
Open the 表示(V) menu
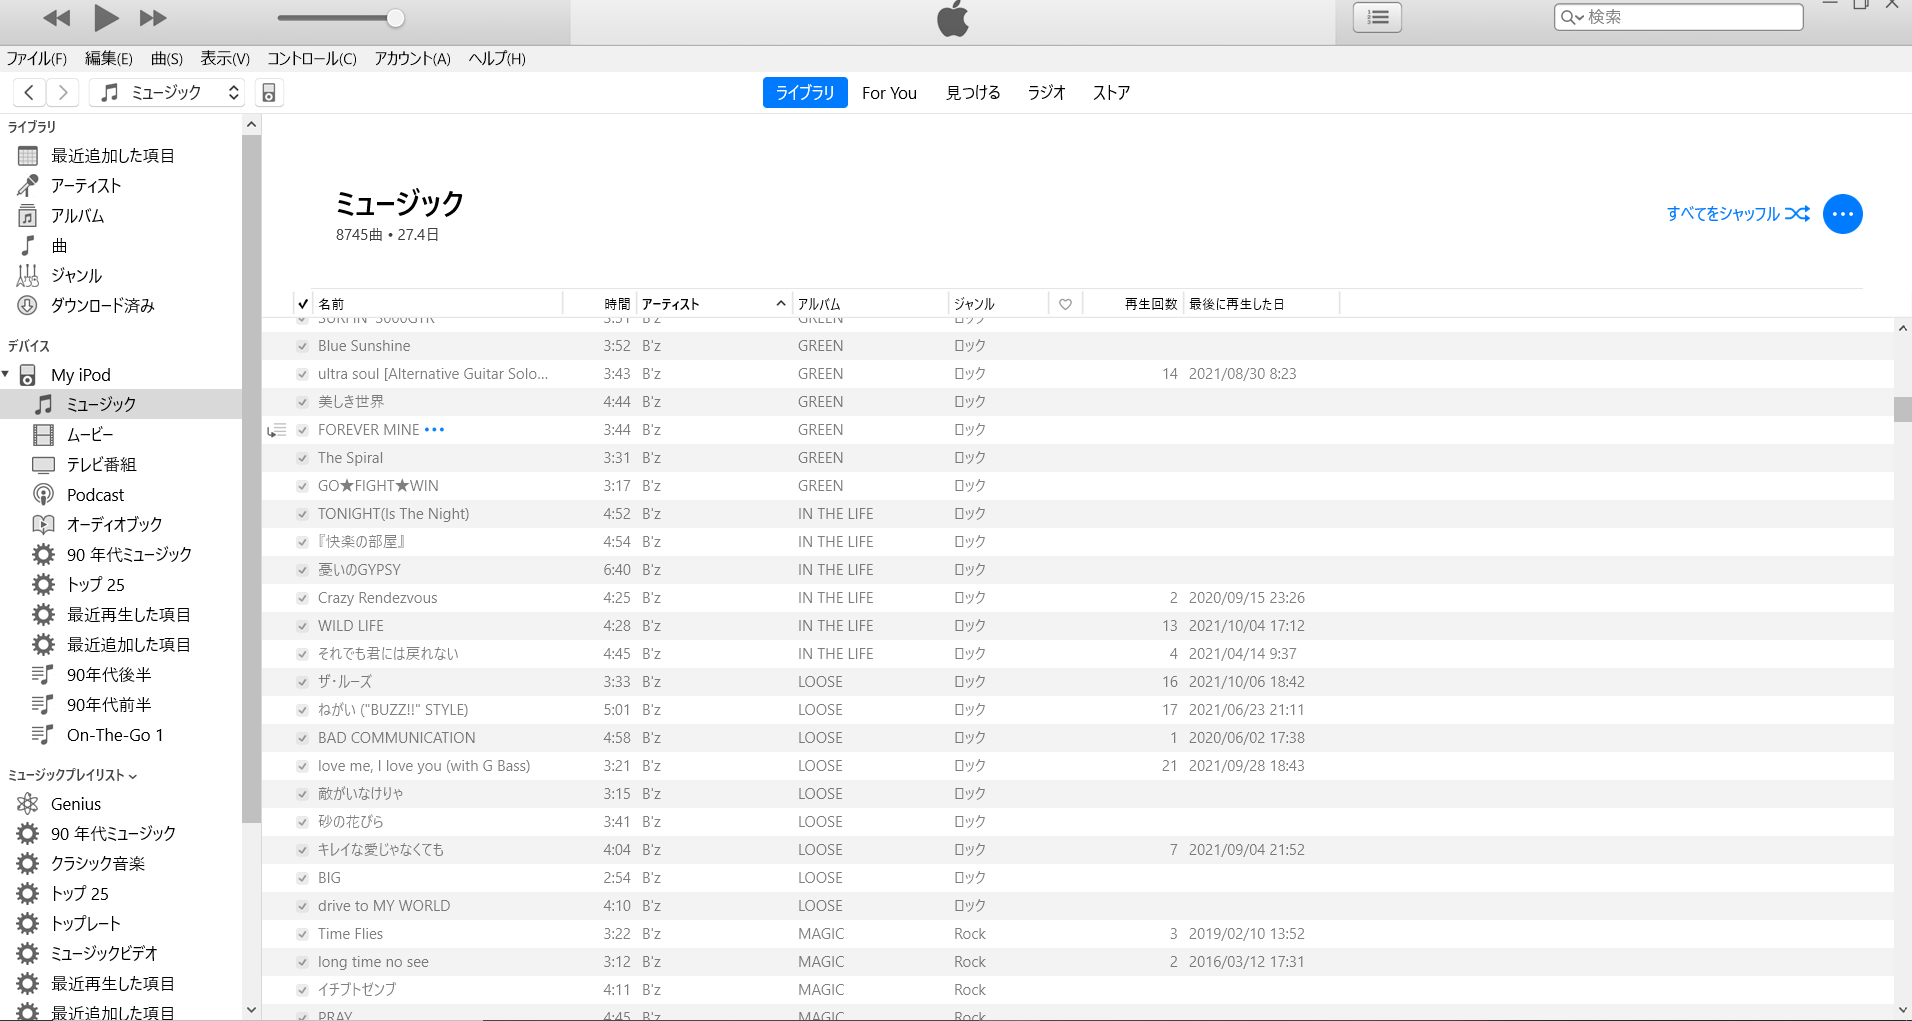click(x=225, y=58)
